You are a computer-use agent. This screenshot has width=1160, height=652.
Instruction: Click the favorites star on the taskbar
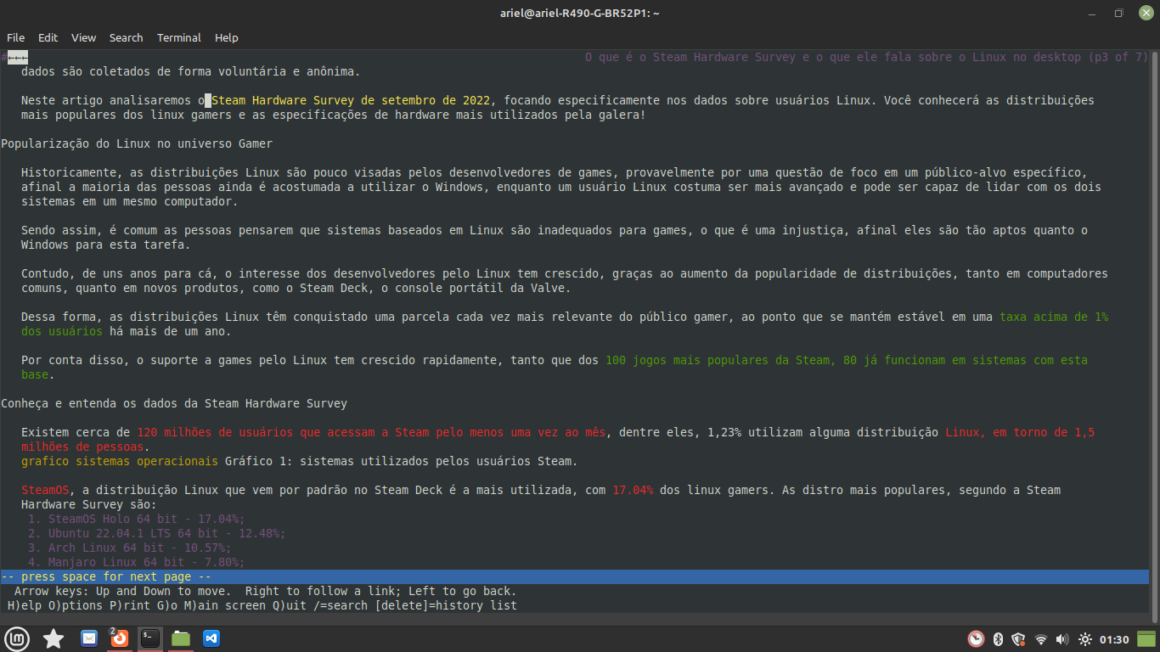52,638
